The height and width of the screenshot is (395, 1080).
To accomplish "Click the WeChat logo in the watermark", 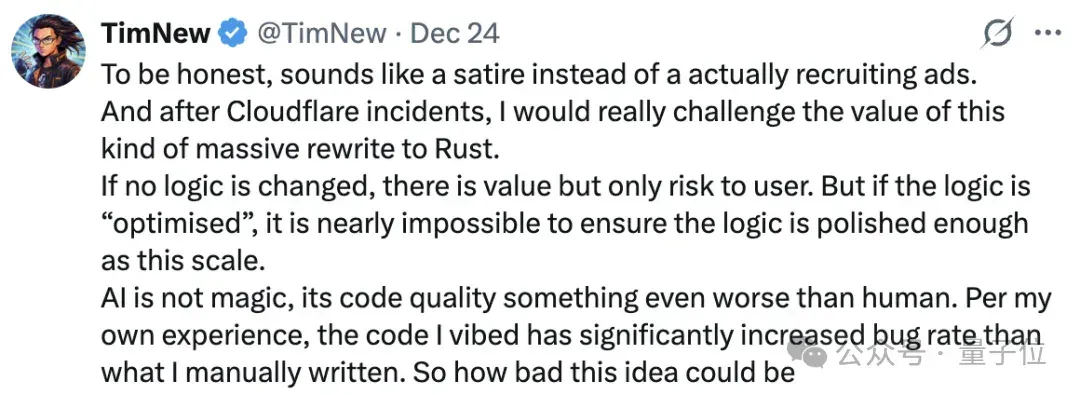I will (x=807, y=354).
